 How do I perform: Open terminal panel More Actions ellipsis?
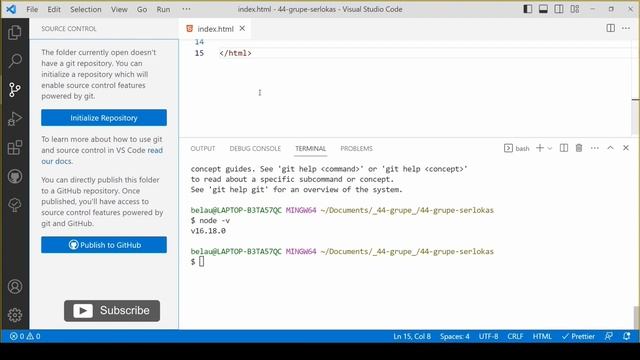click(595, 148)
